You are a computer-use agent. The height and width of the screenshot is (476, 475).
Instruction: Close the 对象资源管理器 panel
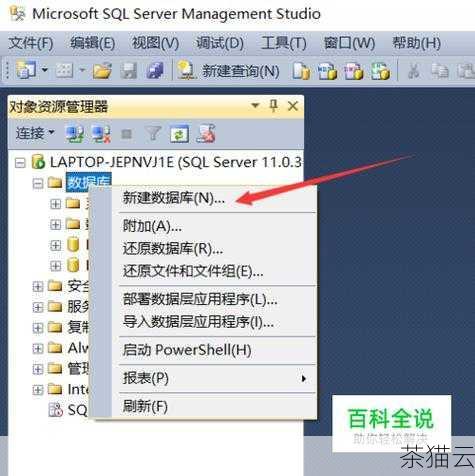coord(293,106)
